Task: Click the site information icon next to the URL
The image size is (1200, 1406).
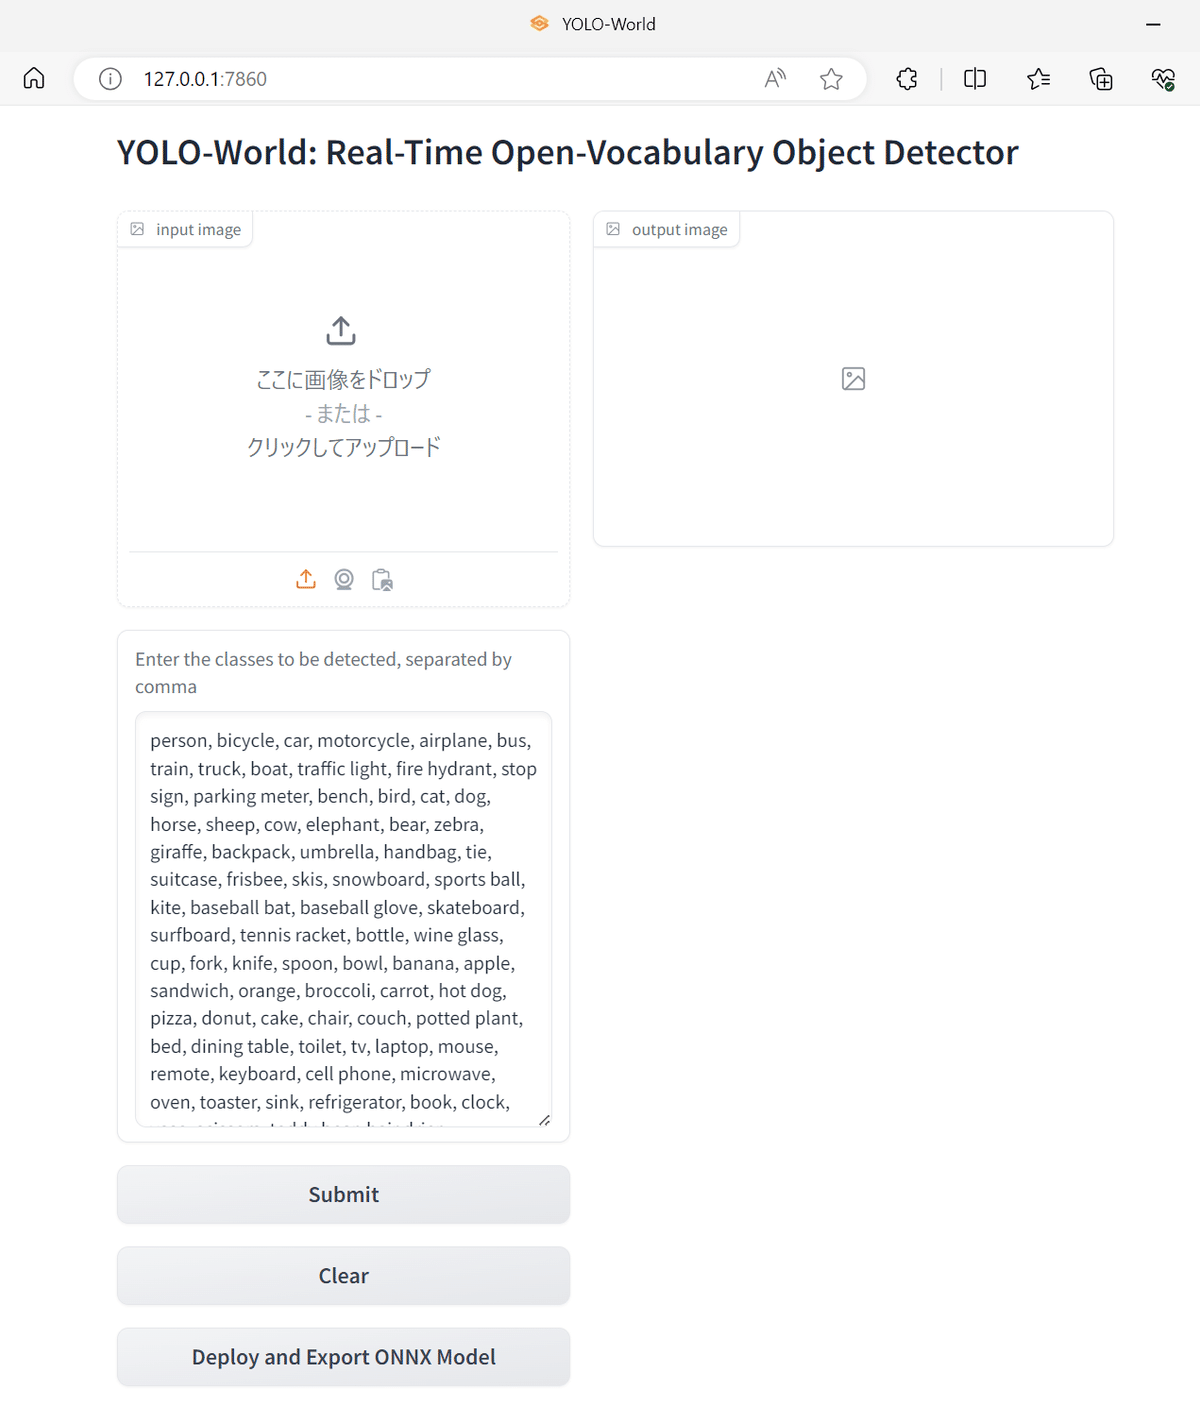Action: coord(110,78)
